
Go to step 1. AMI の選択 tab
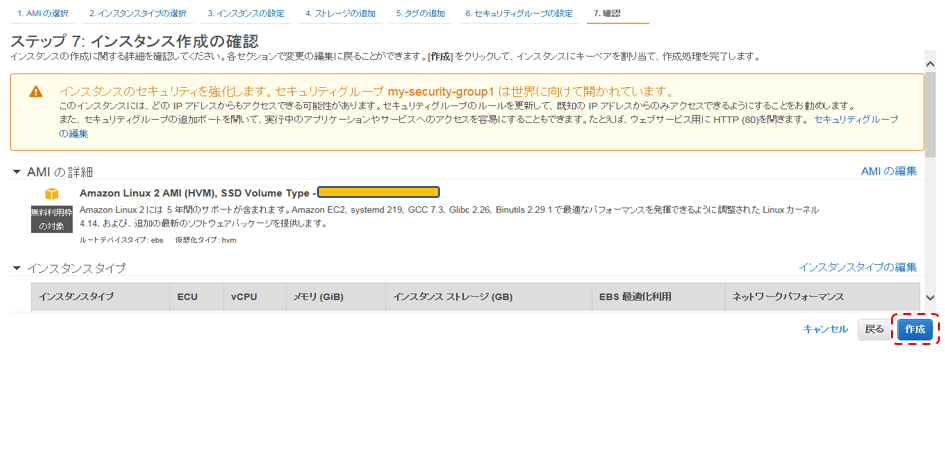point(43,13)
